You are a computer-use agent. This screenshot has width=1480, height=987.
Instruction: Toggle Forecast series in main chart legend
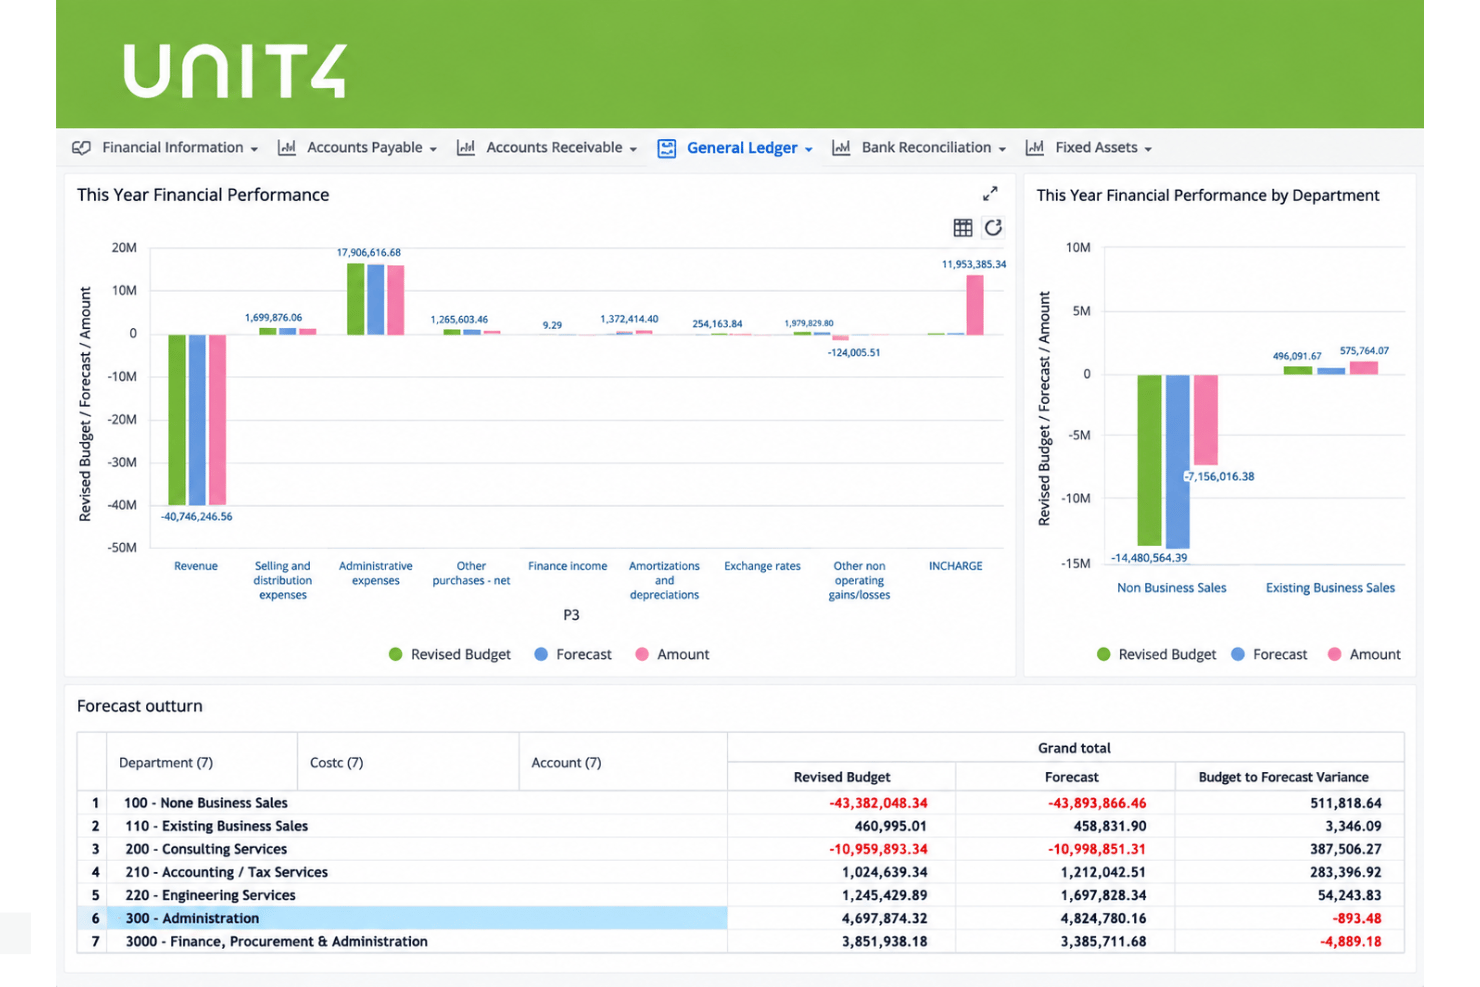(x=573, y=654)
